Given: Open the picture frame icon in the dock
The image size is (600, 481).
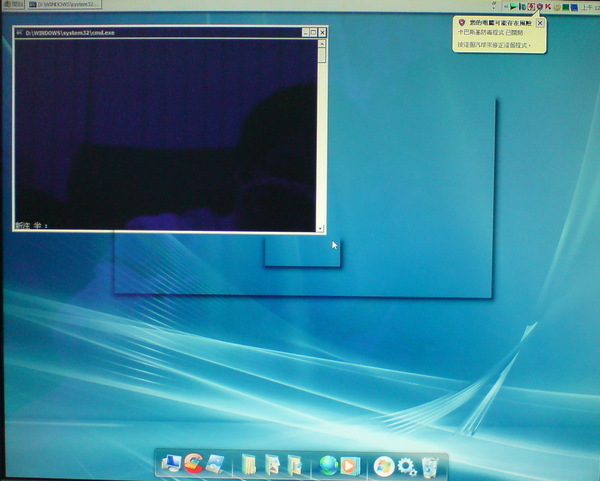Looking at the screenshot, I should [x=215, y=464].
